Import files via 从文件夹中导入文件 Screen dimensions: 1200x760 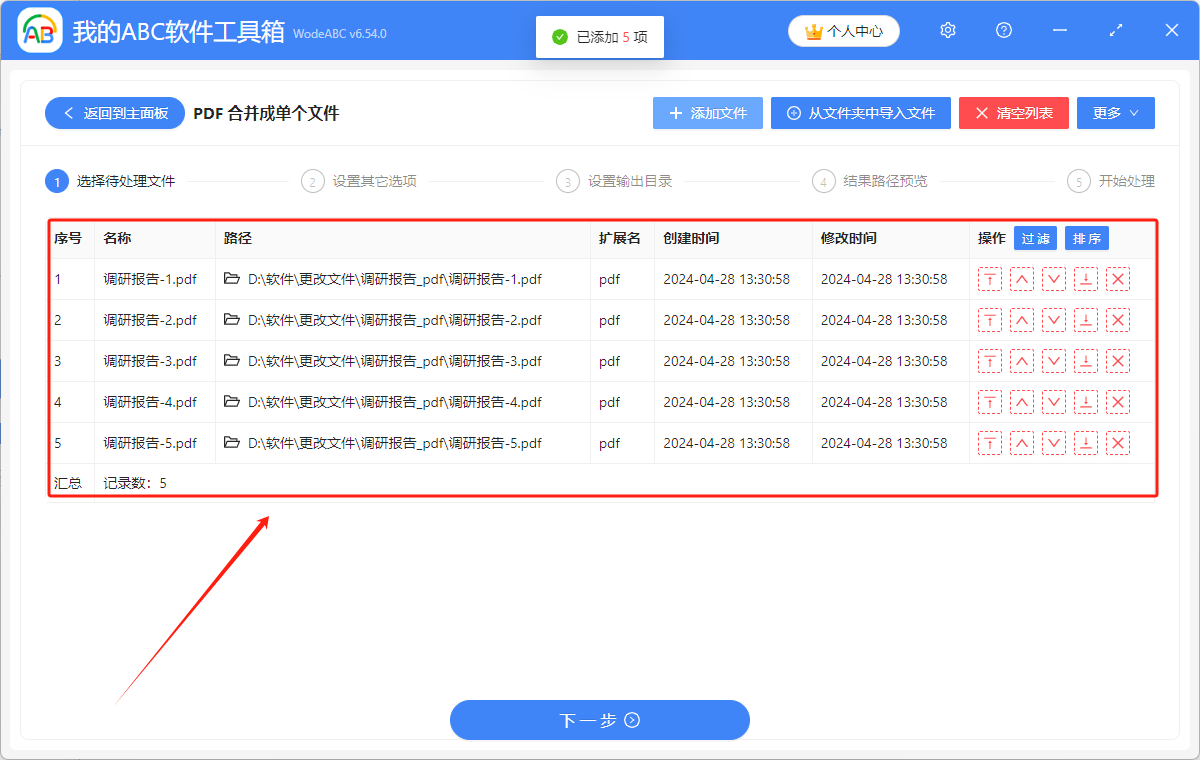[860, 113]
